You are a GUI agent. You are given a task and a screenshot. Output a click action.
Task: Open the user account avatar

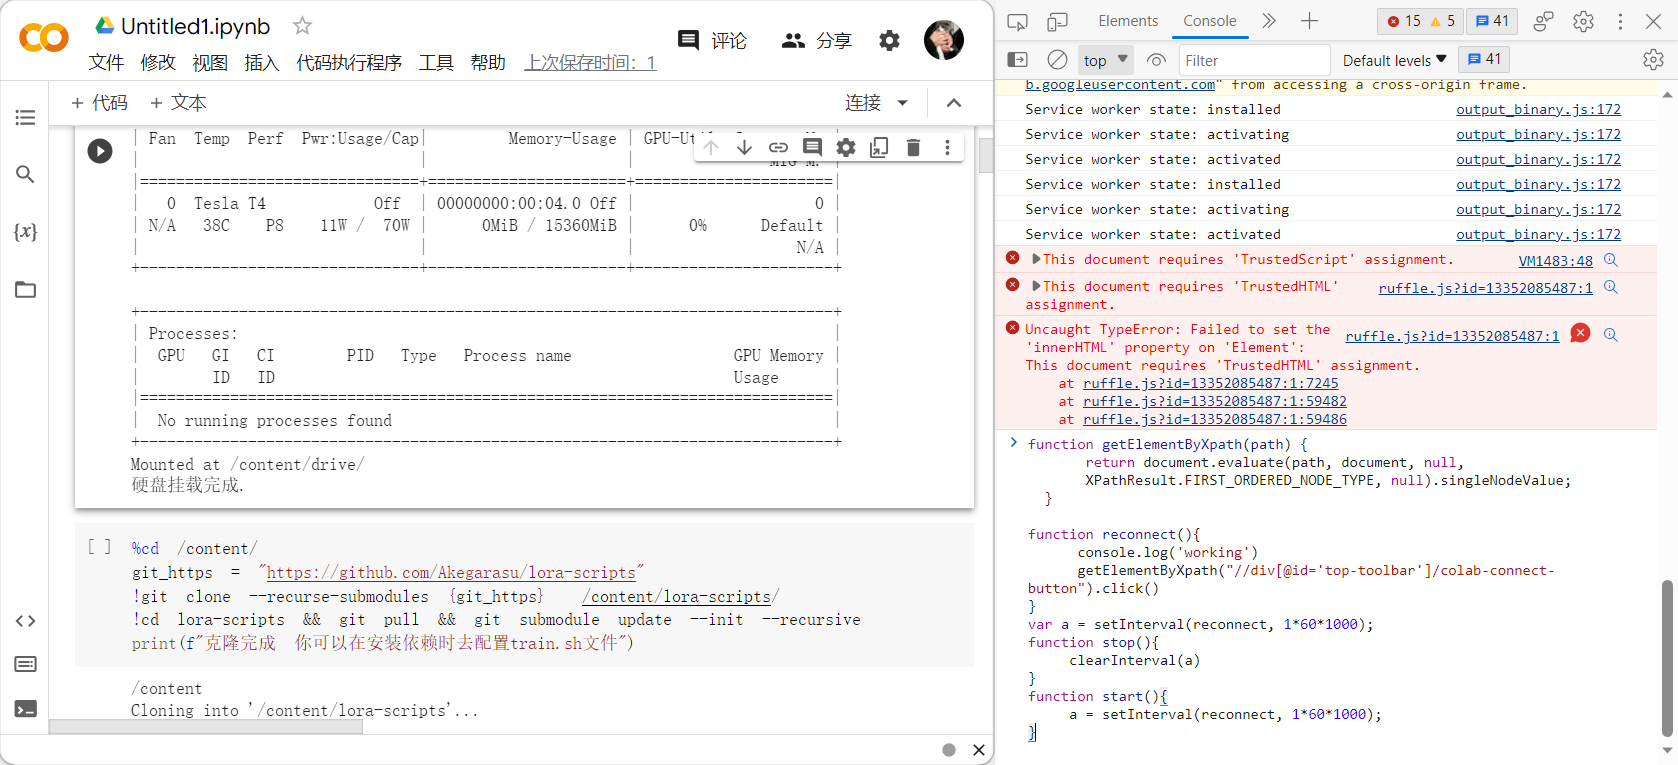(x=944, y=40)
